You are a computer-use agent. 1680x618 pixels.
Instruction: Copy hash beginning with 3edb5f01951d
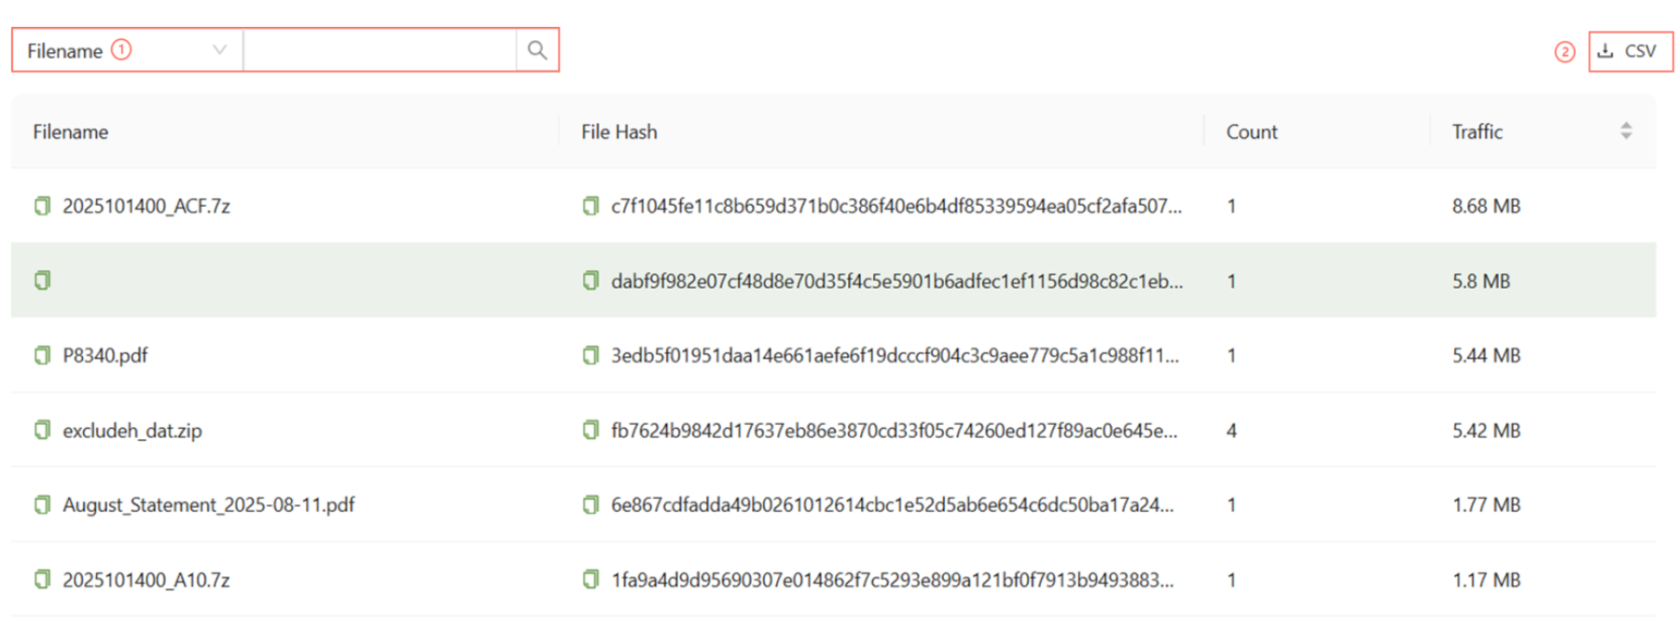(591, 355)
